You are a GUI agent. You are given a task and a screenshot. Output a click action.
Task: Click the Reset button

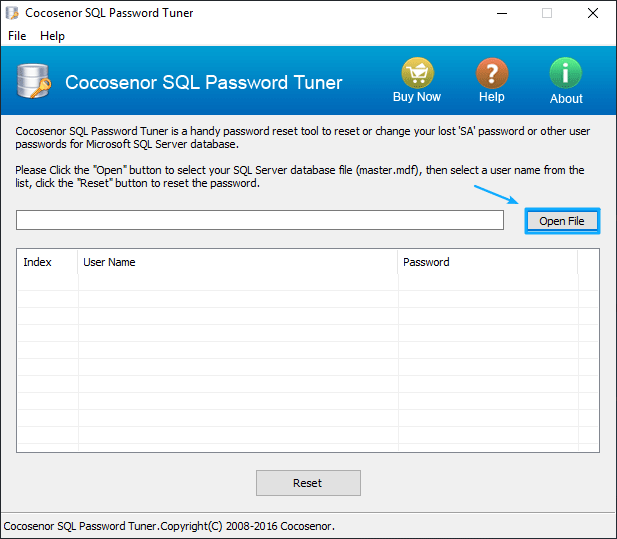click(308, 483)
